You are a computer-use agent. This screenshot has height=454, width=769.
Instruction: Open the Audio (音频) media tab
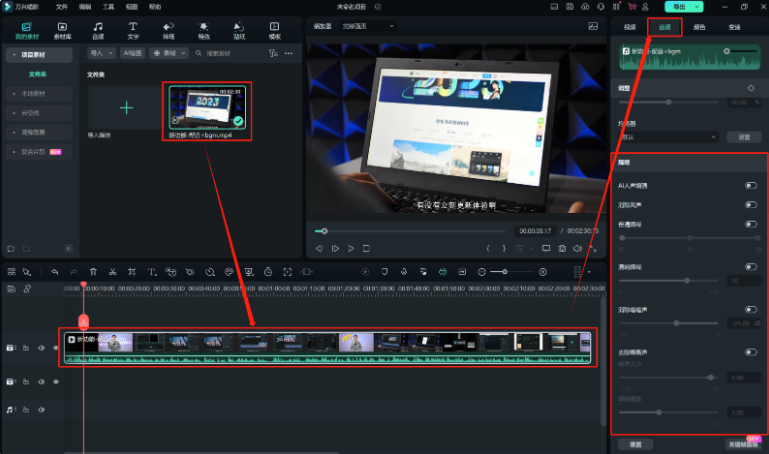pyautogui.click(x=98, y=30)
